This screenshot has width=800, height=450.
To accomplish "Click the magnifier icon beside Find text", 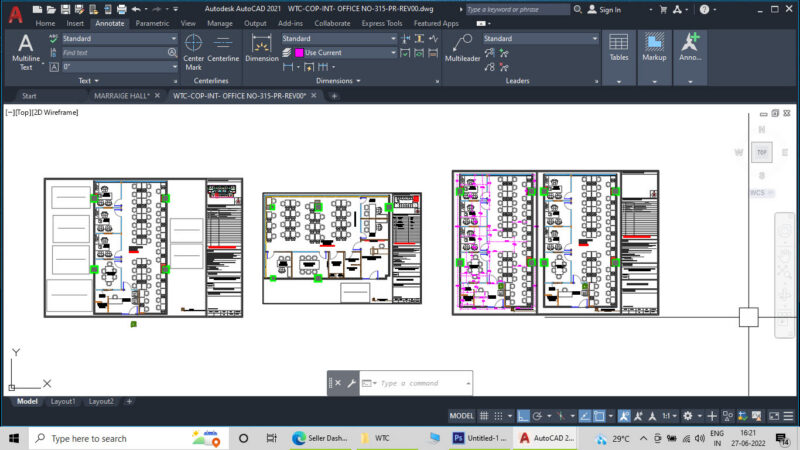I will point(172,53).
